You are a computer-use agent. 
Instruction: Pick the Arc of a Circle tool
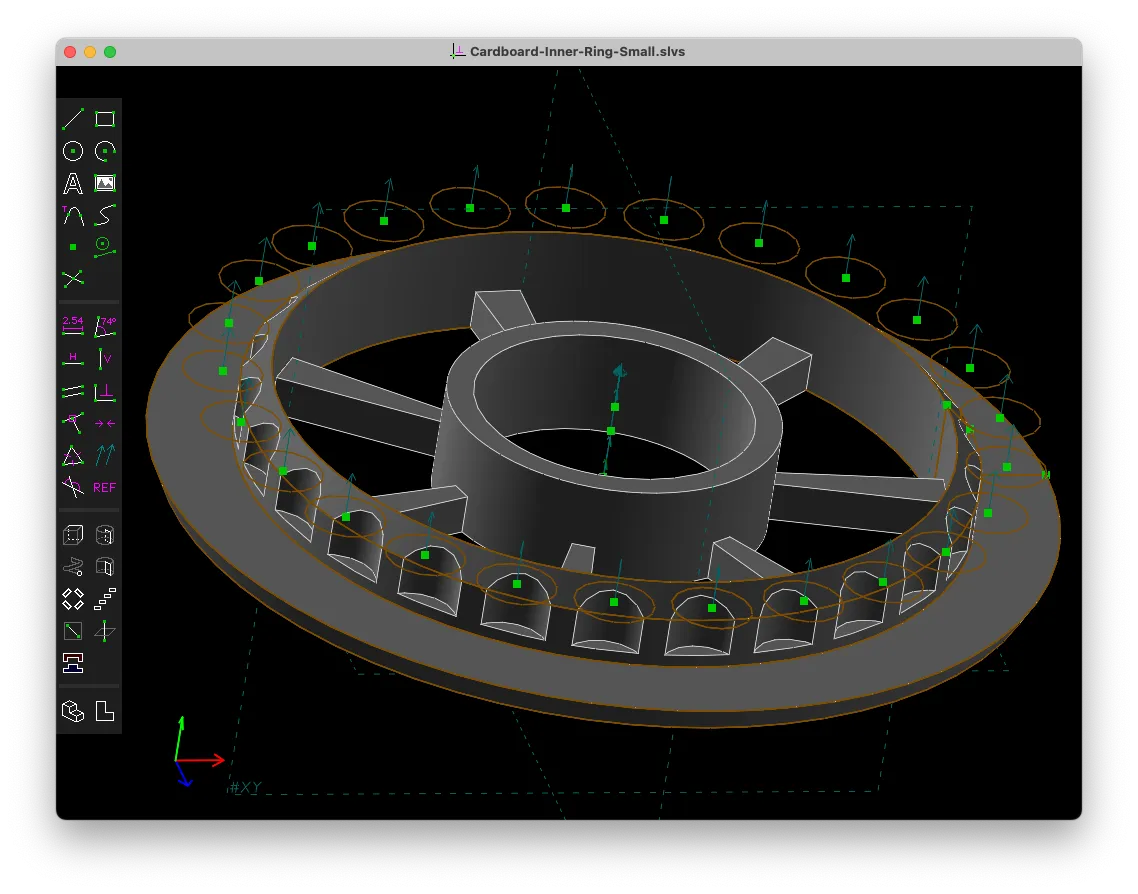click(105, 151)
